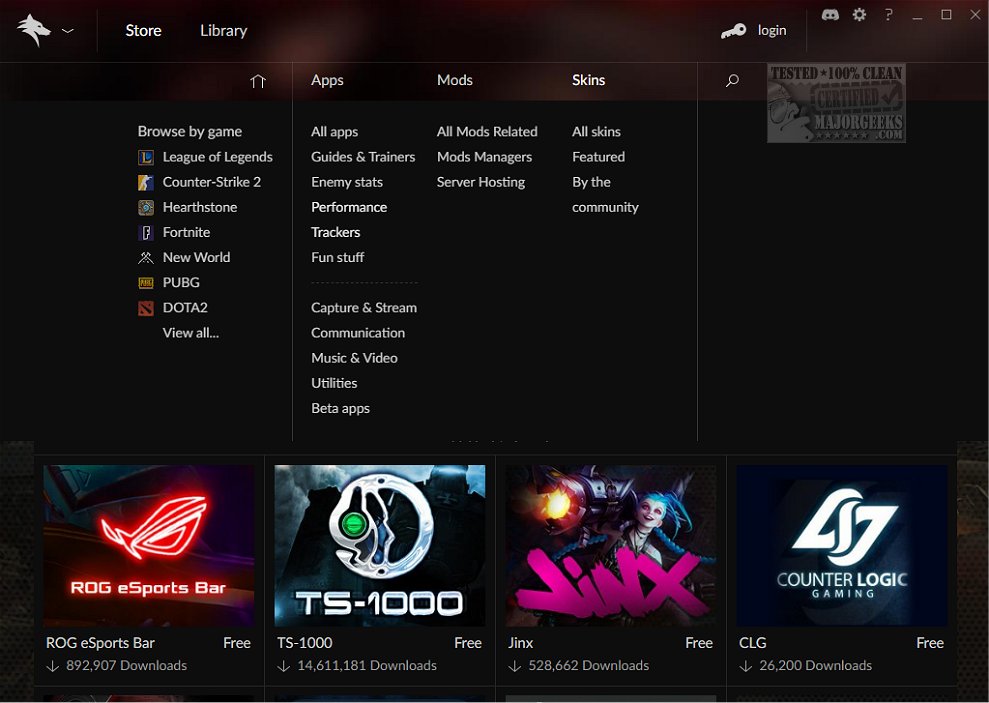The width and height of the screenshot is (989, 703).
Task: Open Fun stuff category
Action: click(x=337, y=257)
